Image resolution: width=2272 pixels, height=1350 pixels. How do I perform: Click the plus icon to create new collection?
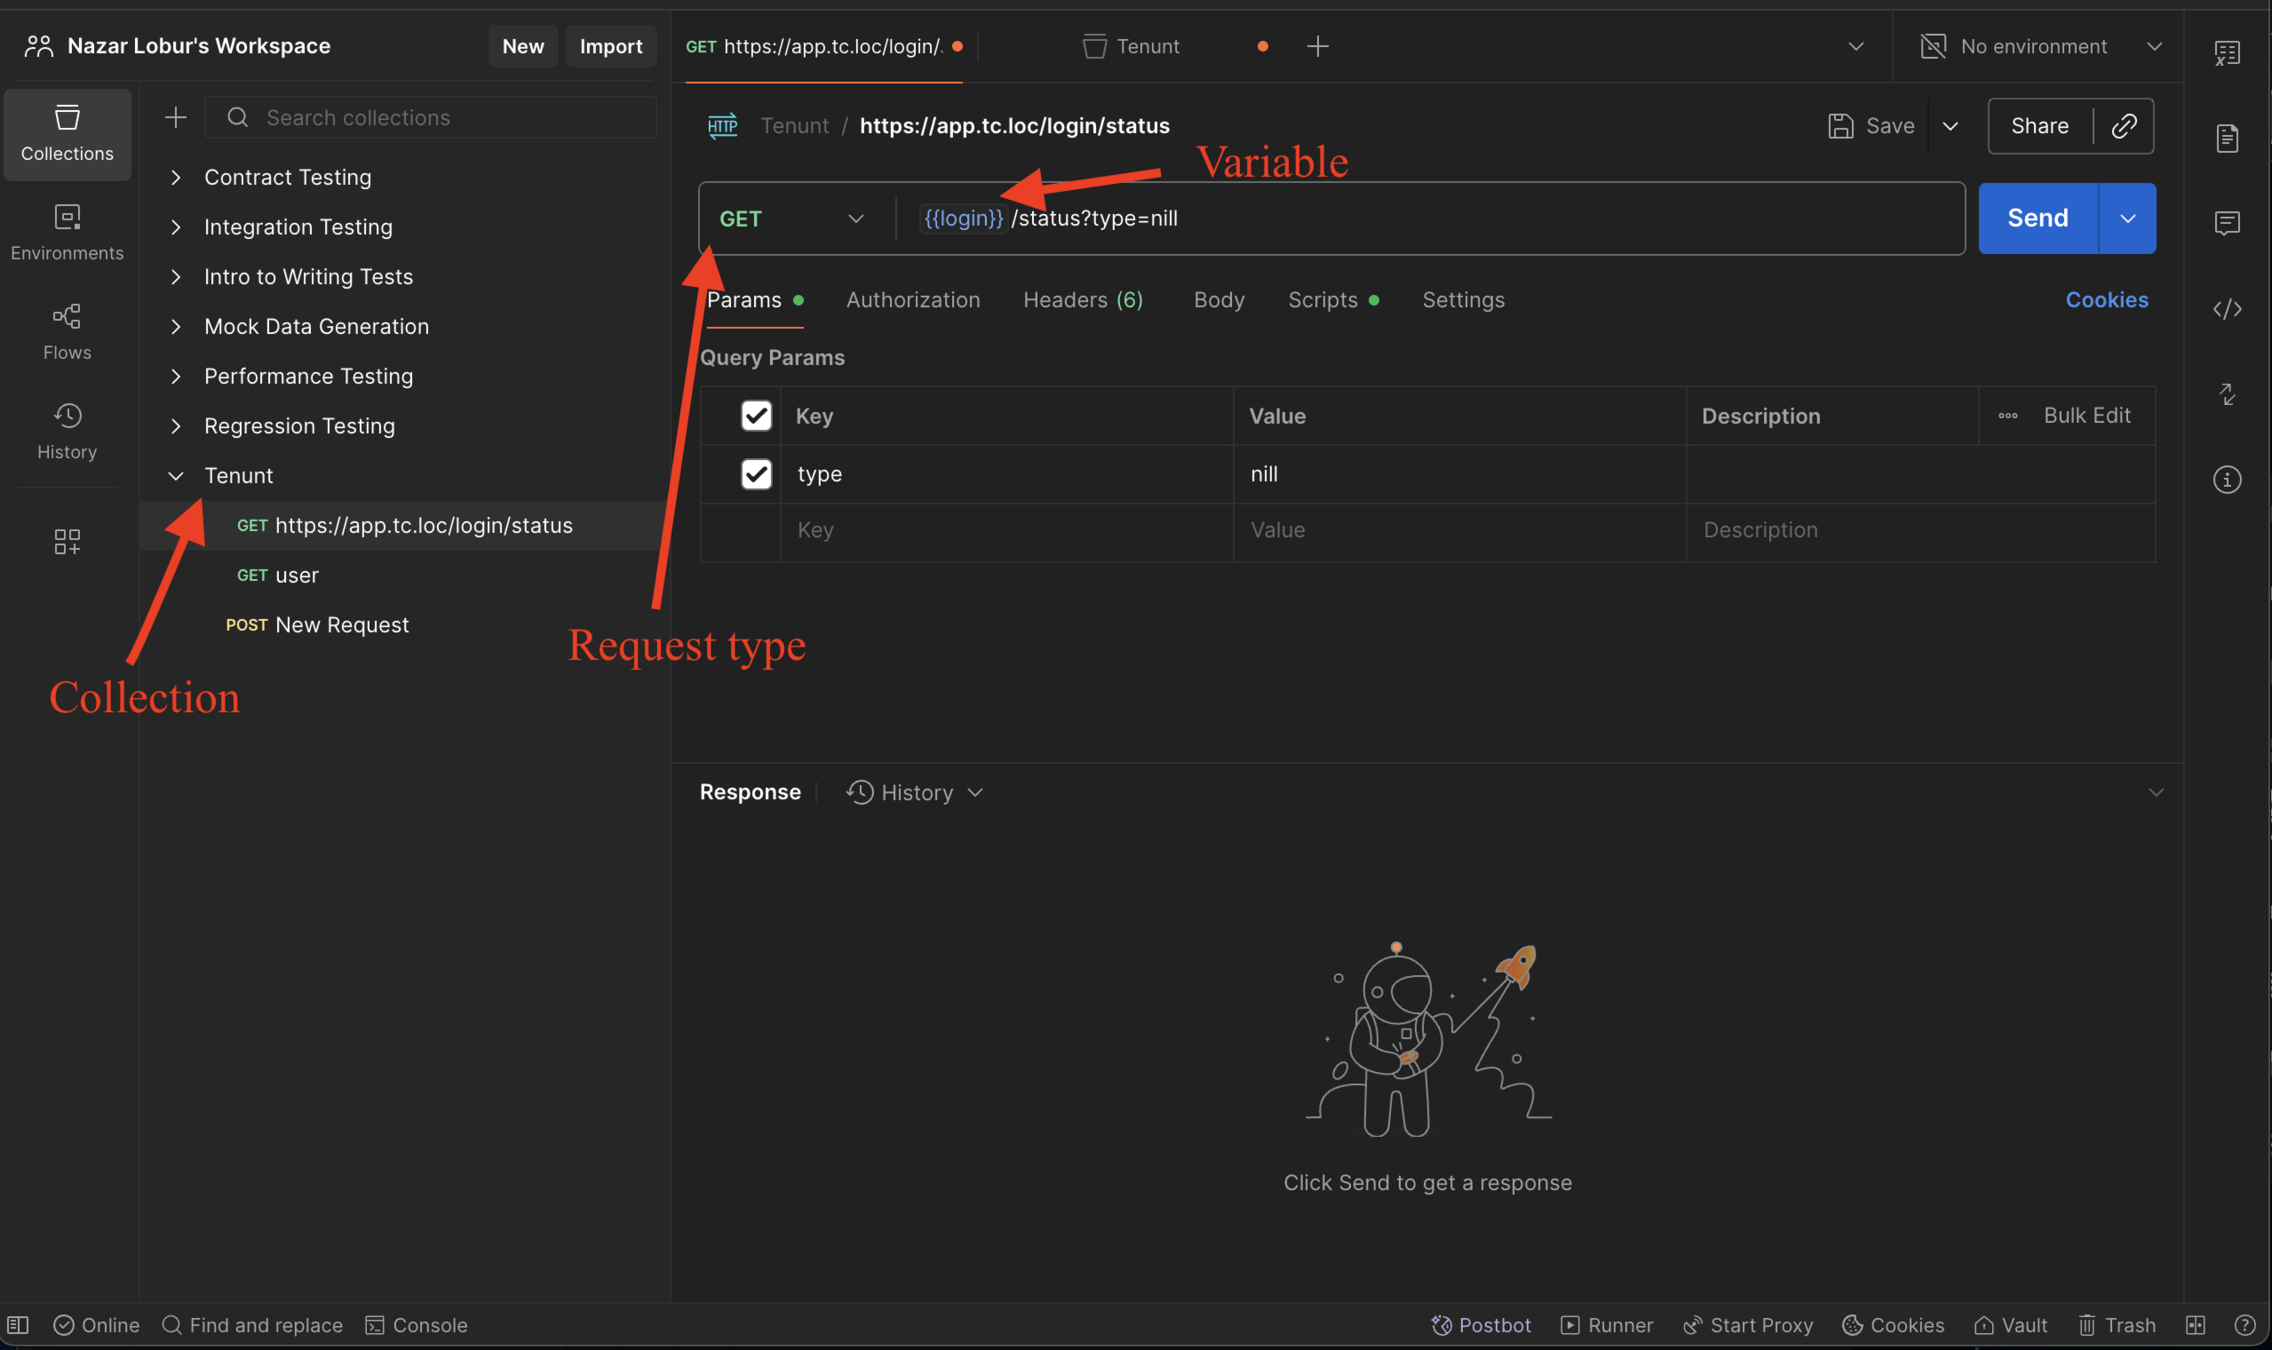[176, 118]
